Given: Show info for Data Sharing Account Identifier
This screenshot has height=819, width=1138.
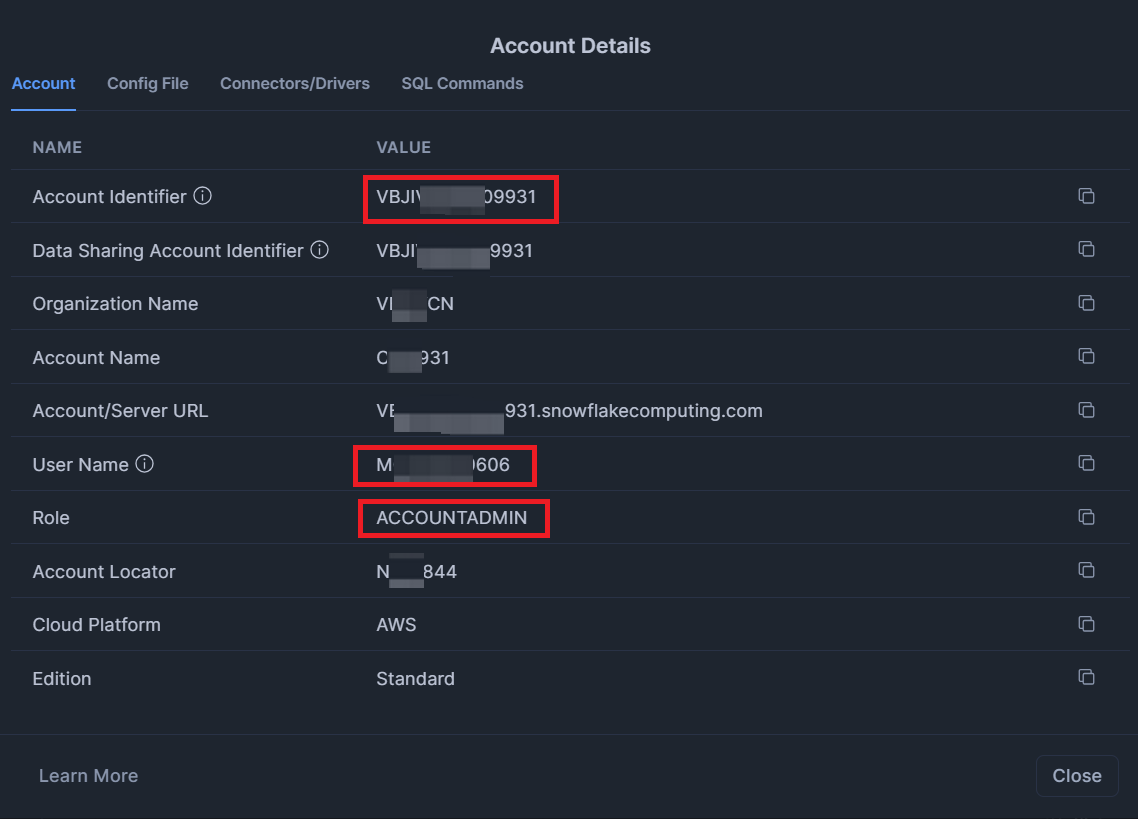Looking at the screenshot, I should pyautogui.click(x=319, y=250).
